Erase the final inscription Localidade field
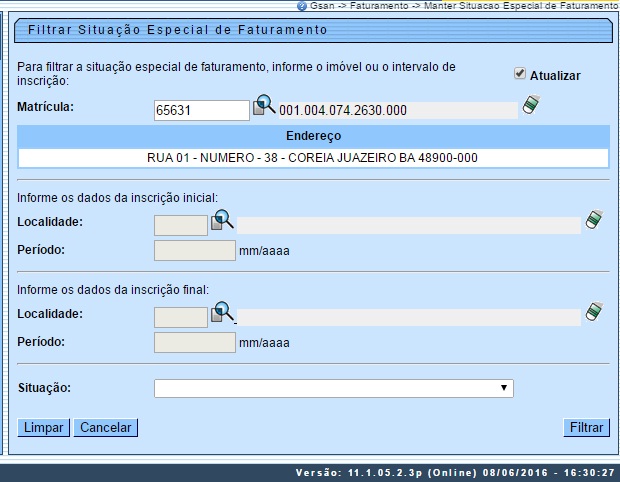Image resolution: width=620 pixels, height=482 pixels. pyautogui.click(x=595, y=312)
